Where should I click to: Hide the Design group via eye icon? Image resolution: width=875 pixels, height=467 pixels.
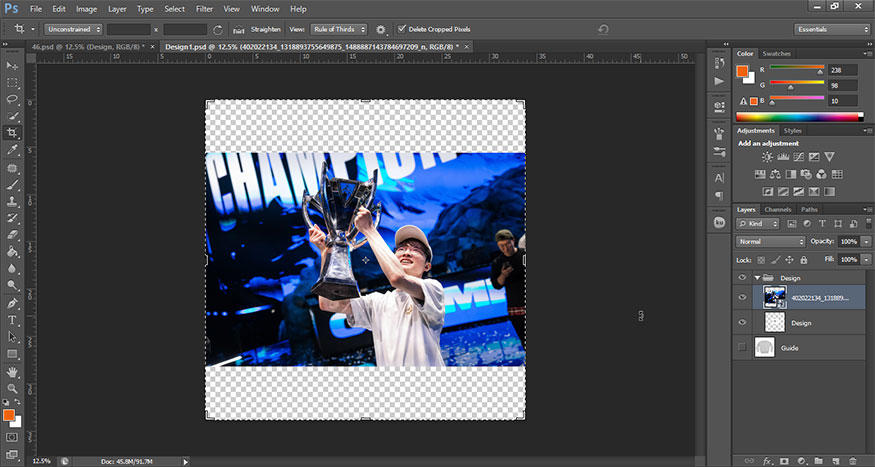pos(742,277)
